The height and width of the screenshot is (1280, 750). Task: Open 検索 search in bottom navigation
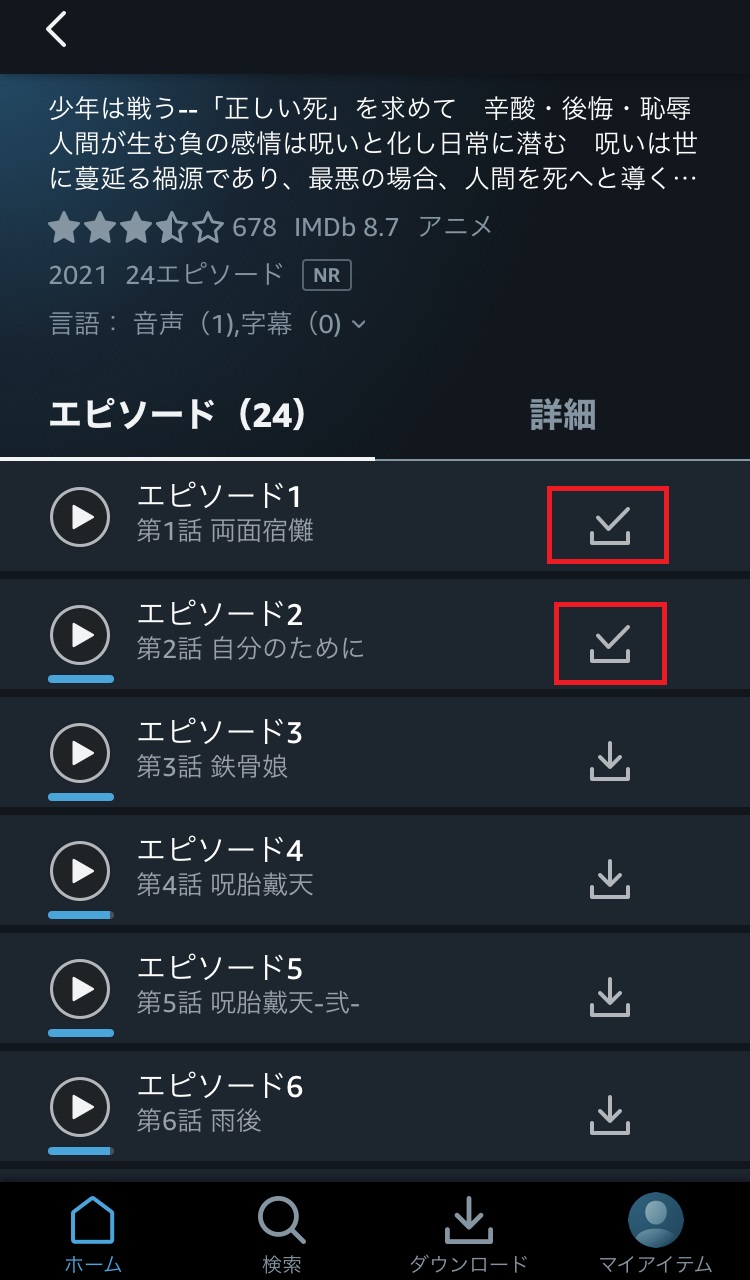281,1234
